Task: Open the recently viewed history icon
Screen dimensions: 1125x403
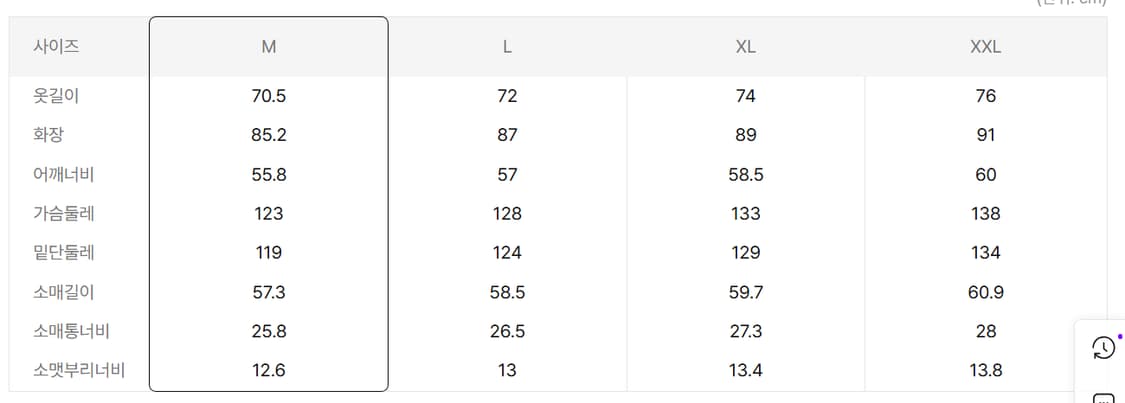Action: point(1103,349)
